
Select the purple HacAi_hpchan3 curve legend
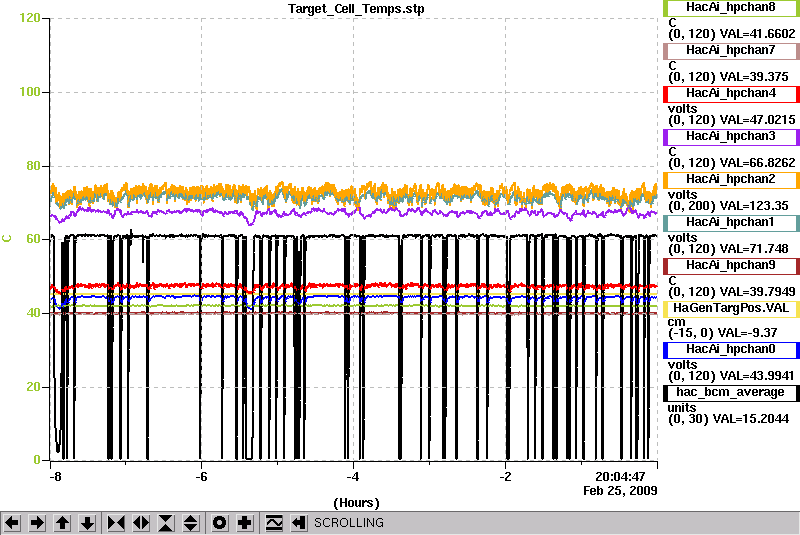click(x=731, y=137)
